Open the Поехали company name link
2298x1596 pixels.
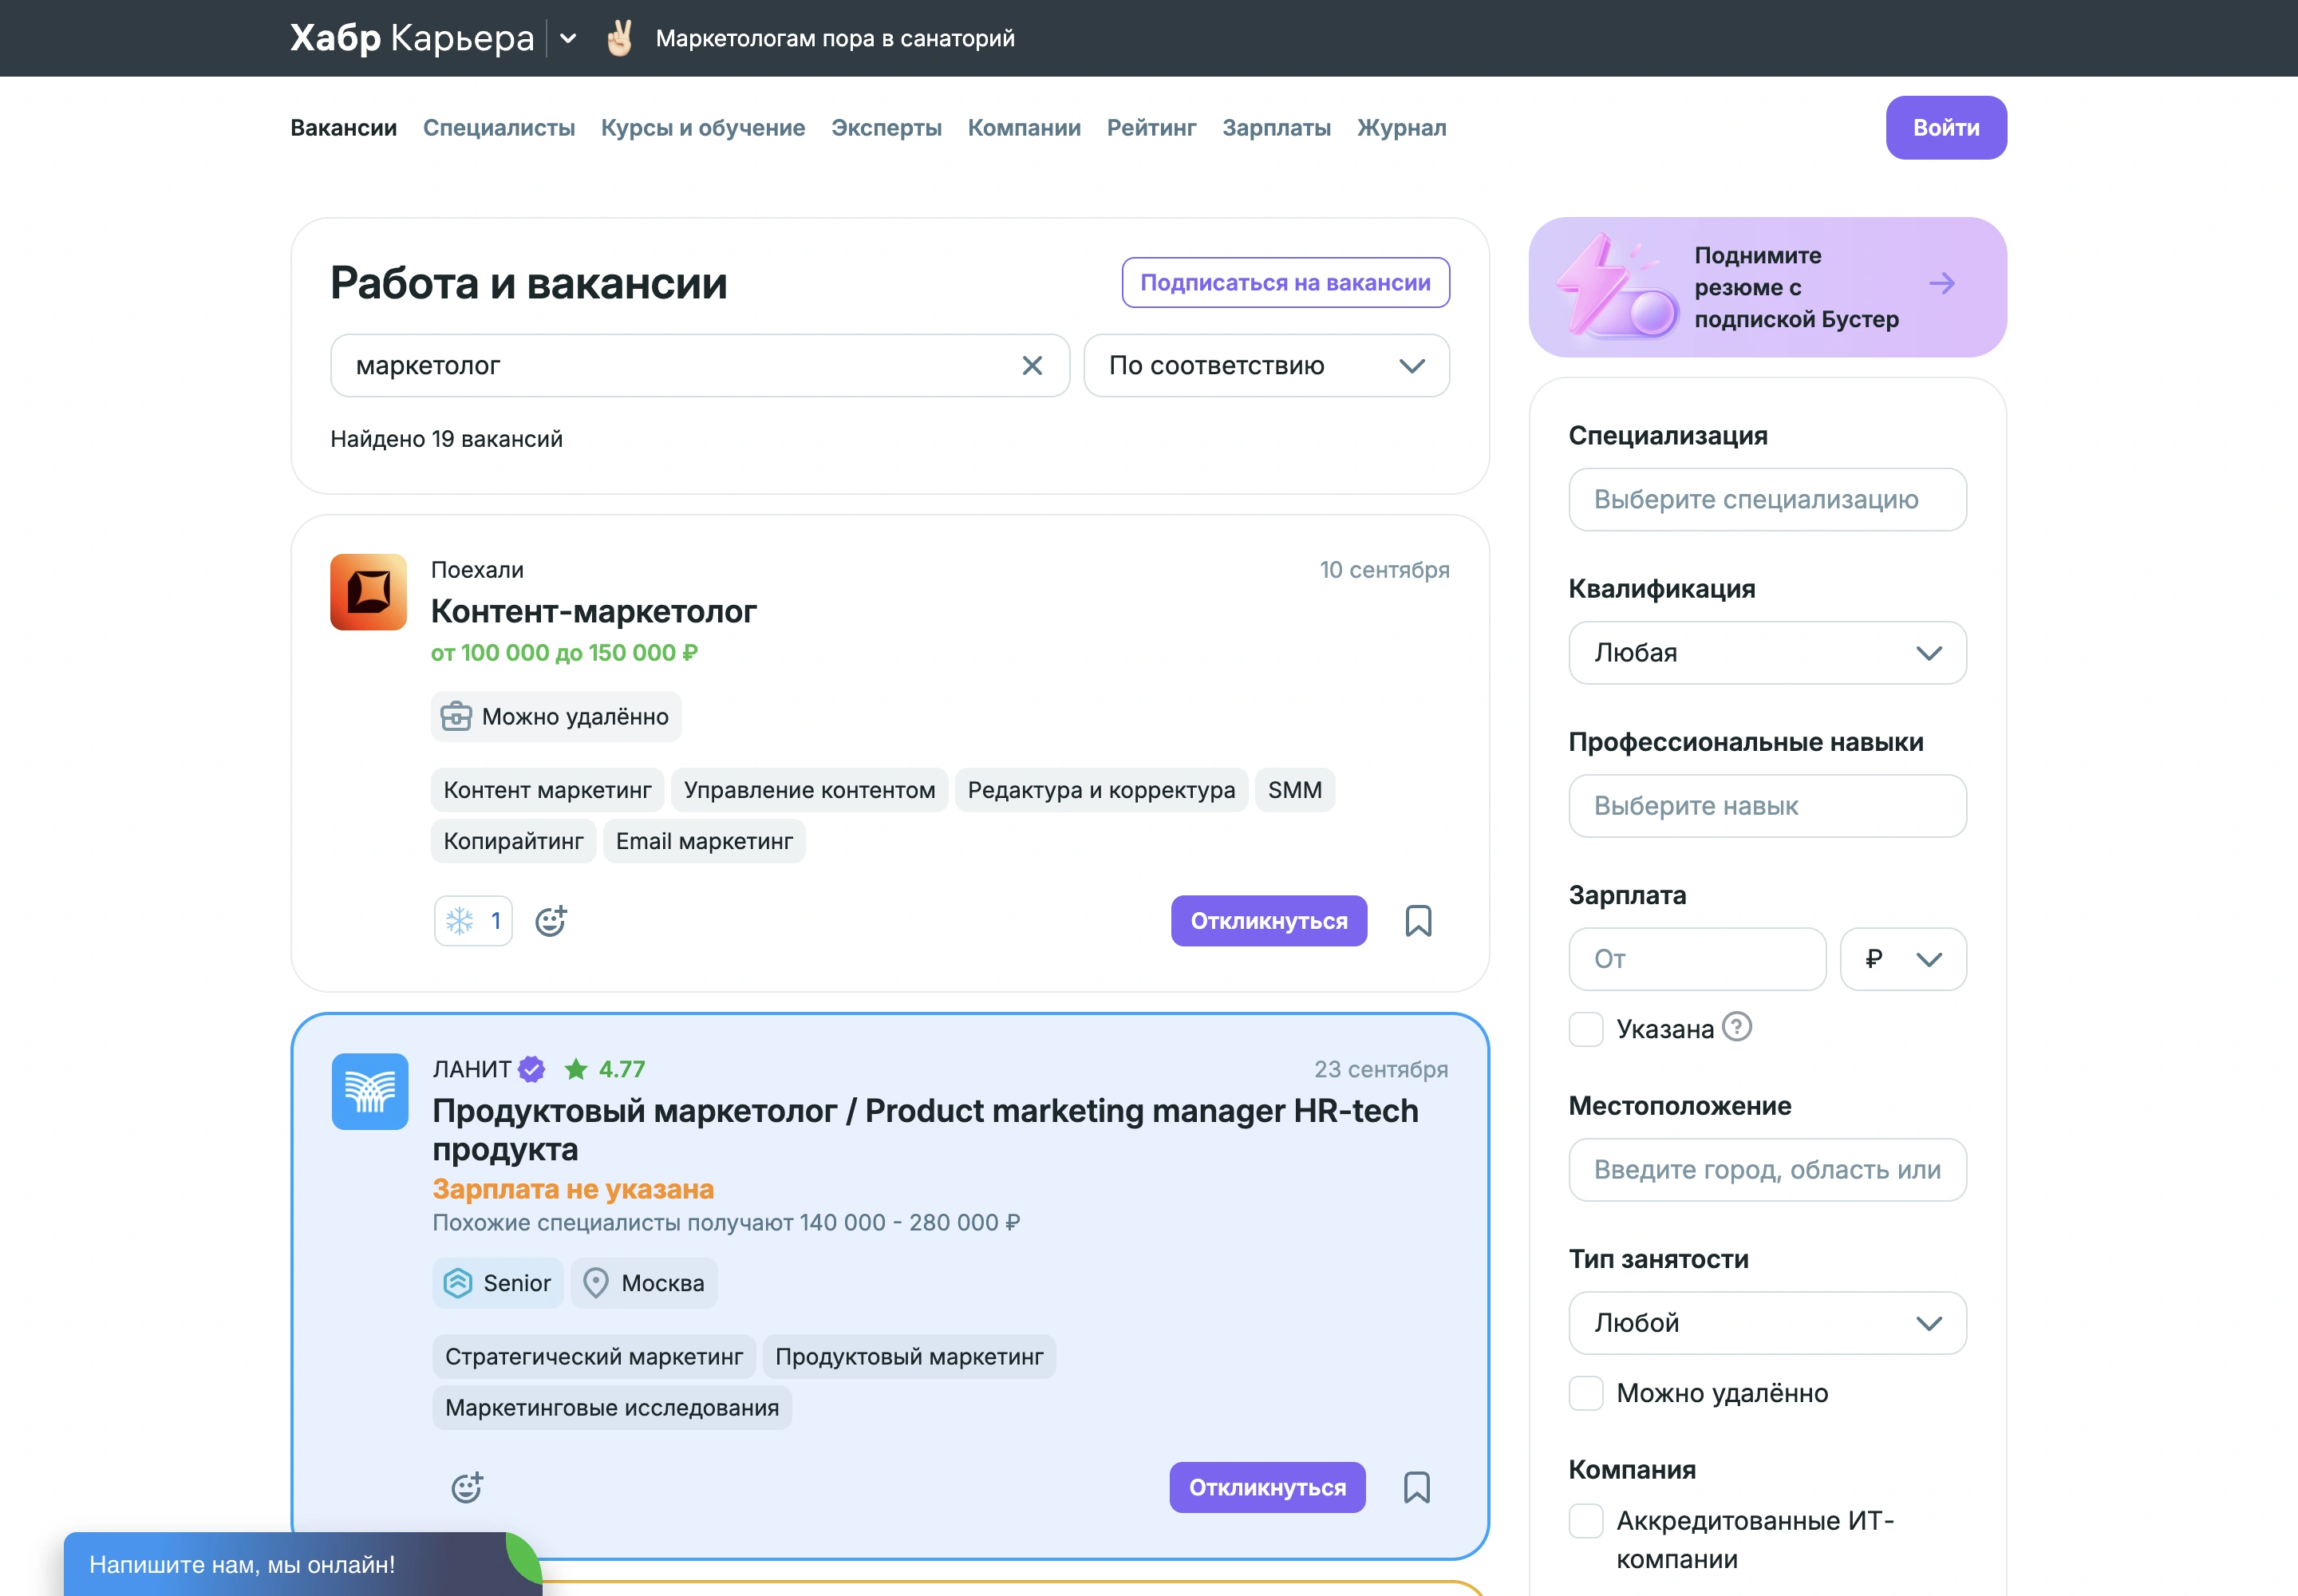coord(477,570)
